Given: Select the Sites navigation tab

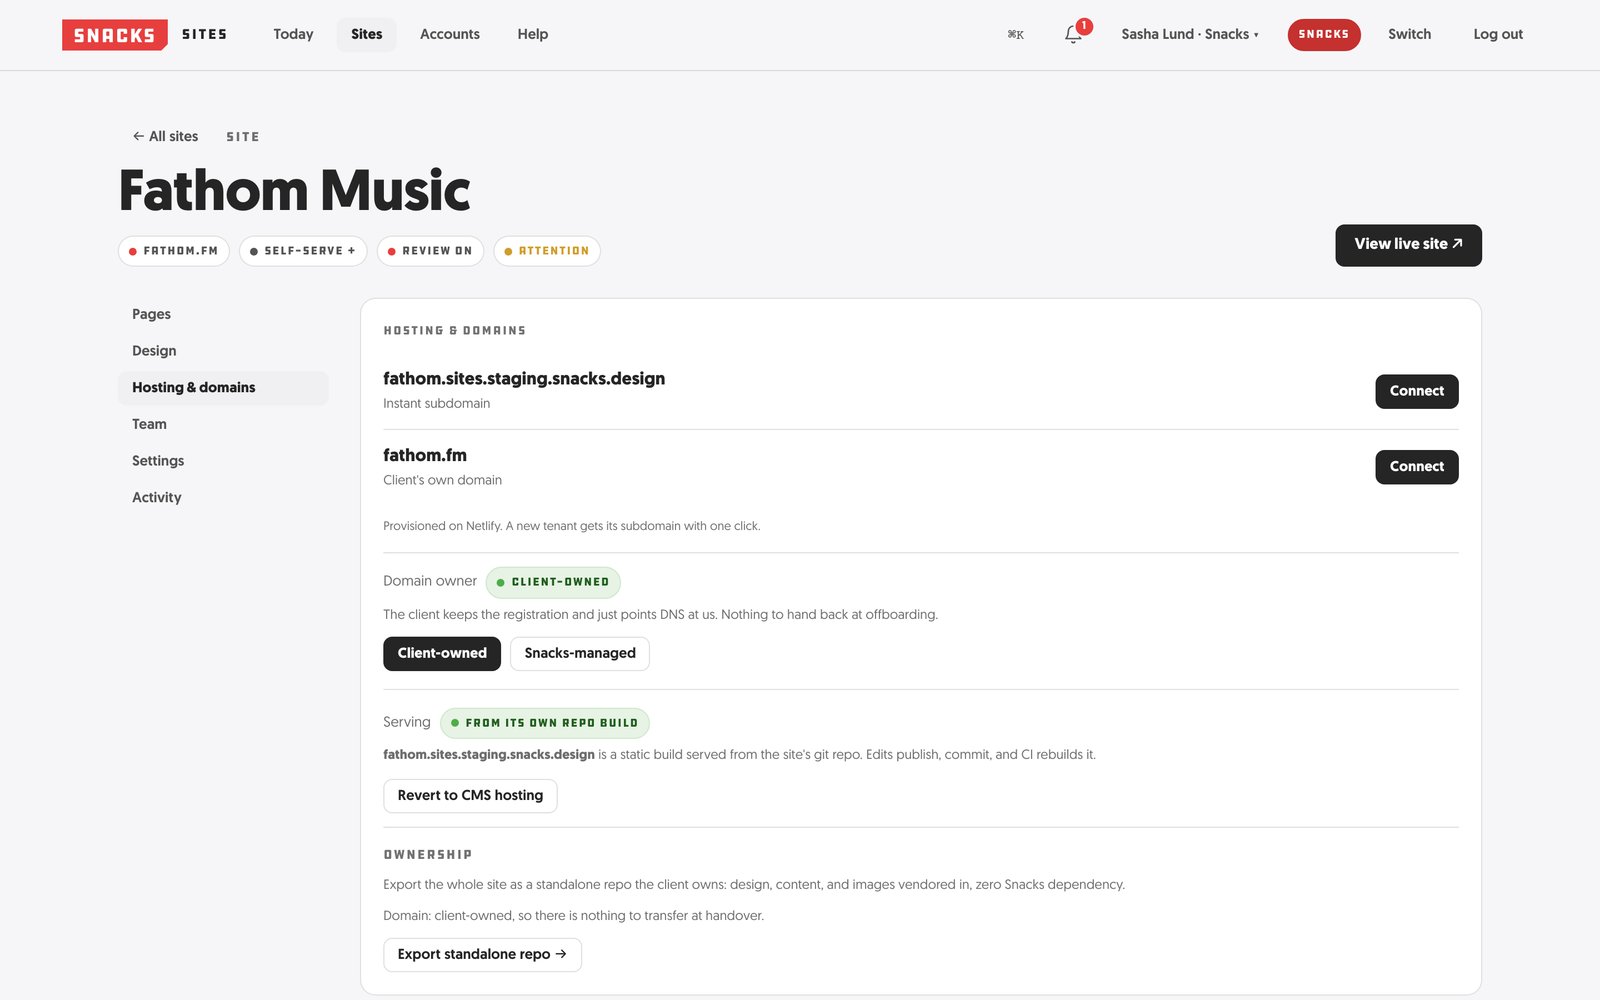Looking at the screenshot, I should tap(366, 34).
